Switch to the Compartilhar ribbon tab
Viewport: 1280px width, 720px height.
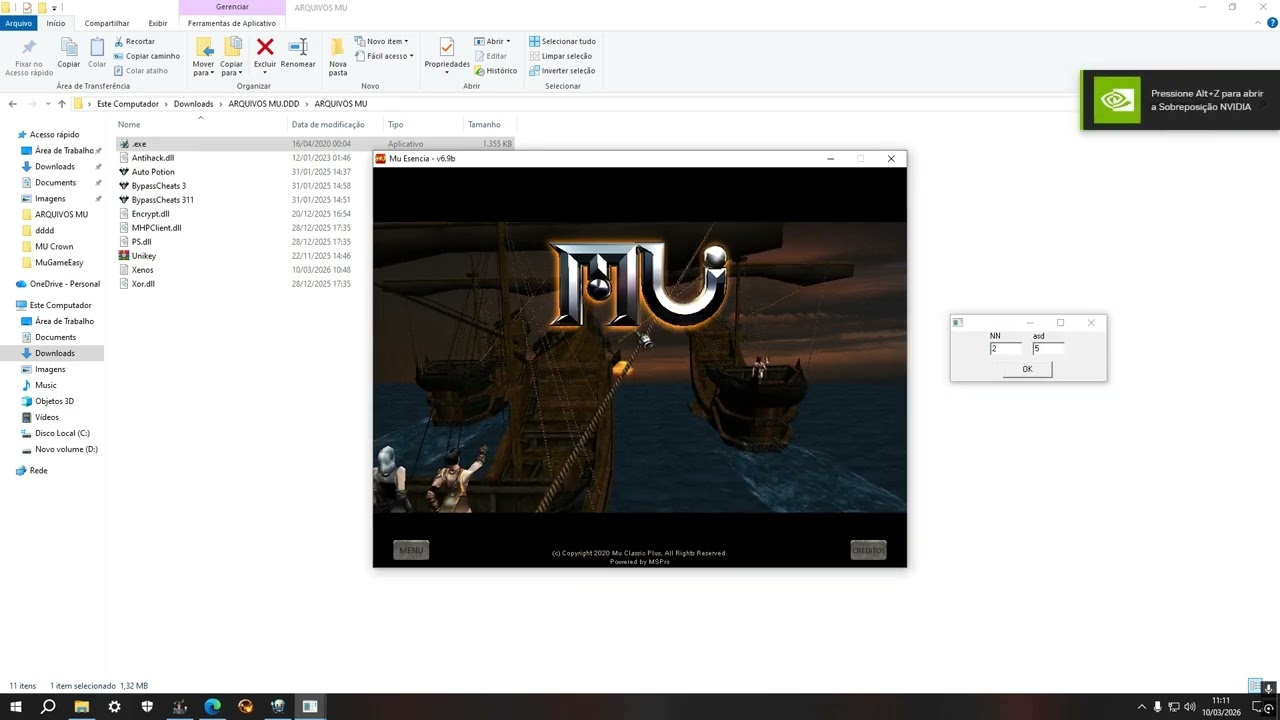107,23
